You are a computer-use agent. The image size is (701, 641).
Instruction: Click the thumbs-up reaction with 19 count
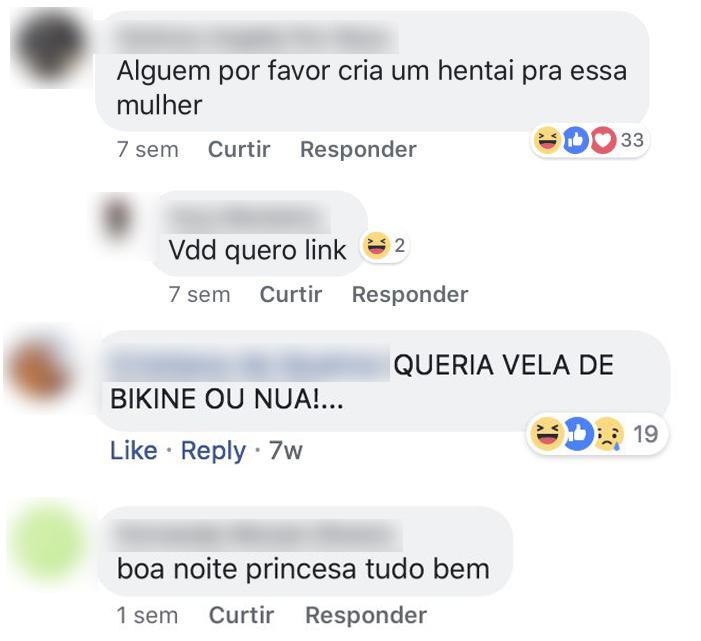pos(578,434)
